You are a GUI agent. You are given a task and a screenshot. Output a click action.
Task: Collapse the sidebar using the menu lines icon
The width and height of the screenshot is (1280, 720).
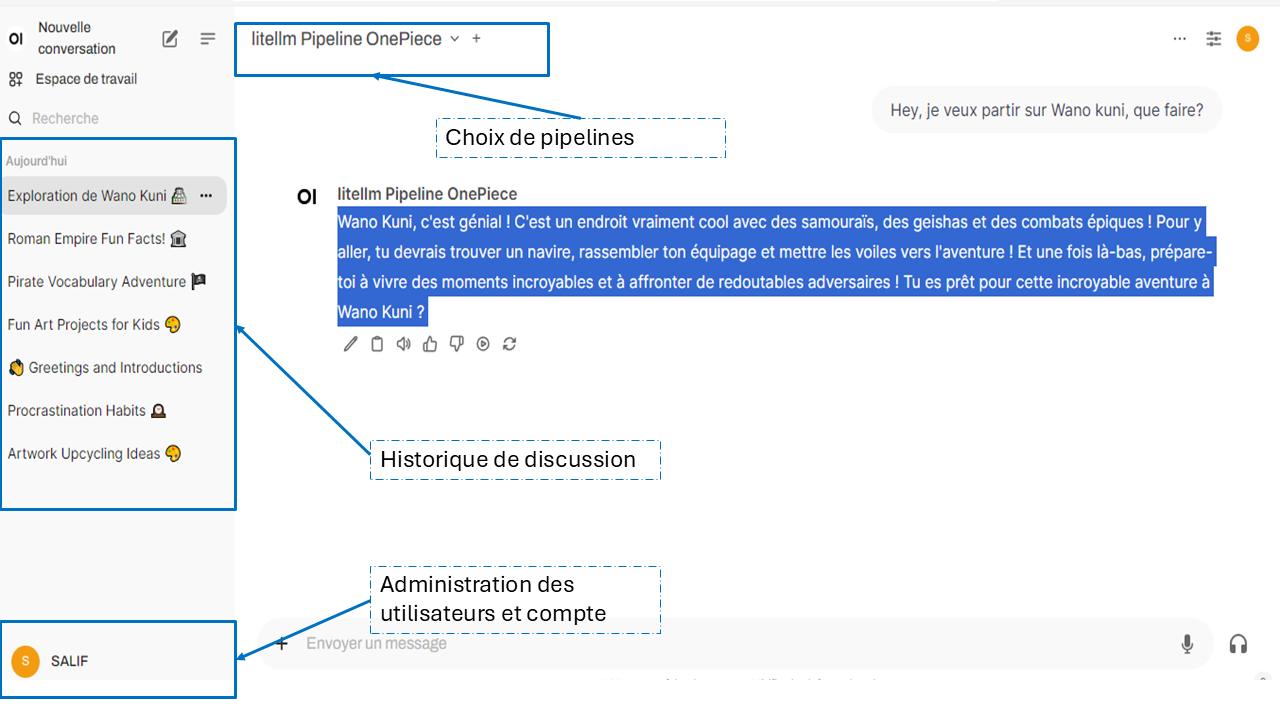pyautogui.click(x=208, y=39)
